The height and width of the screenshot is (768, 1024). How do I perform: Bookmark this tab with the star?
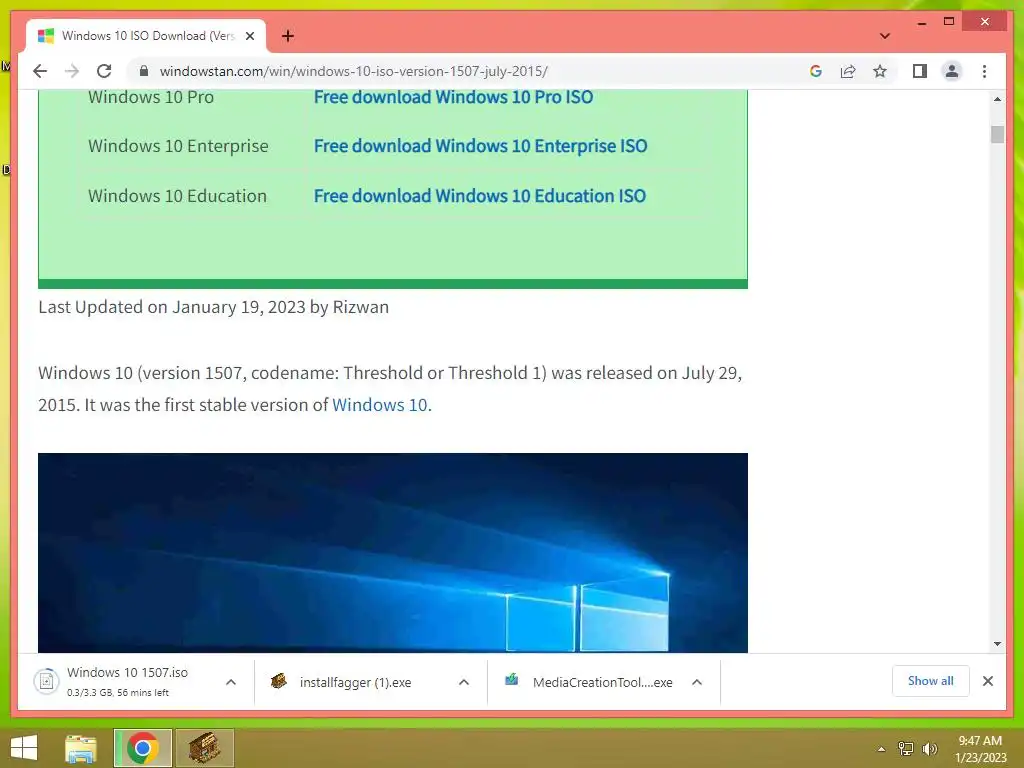(880, 71)
